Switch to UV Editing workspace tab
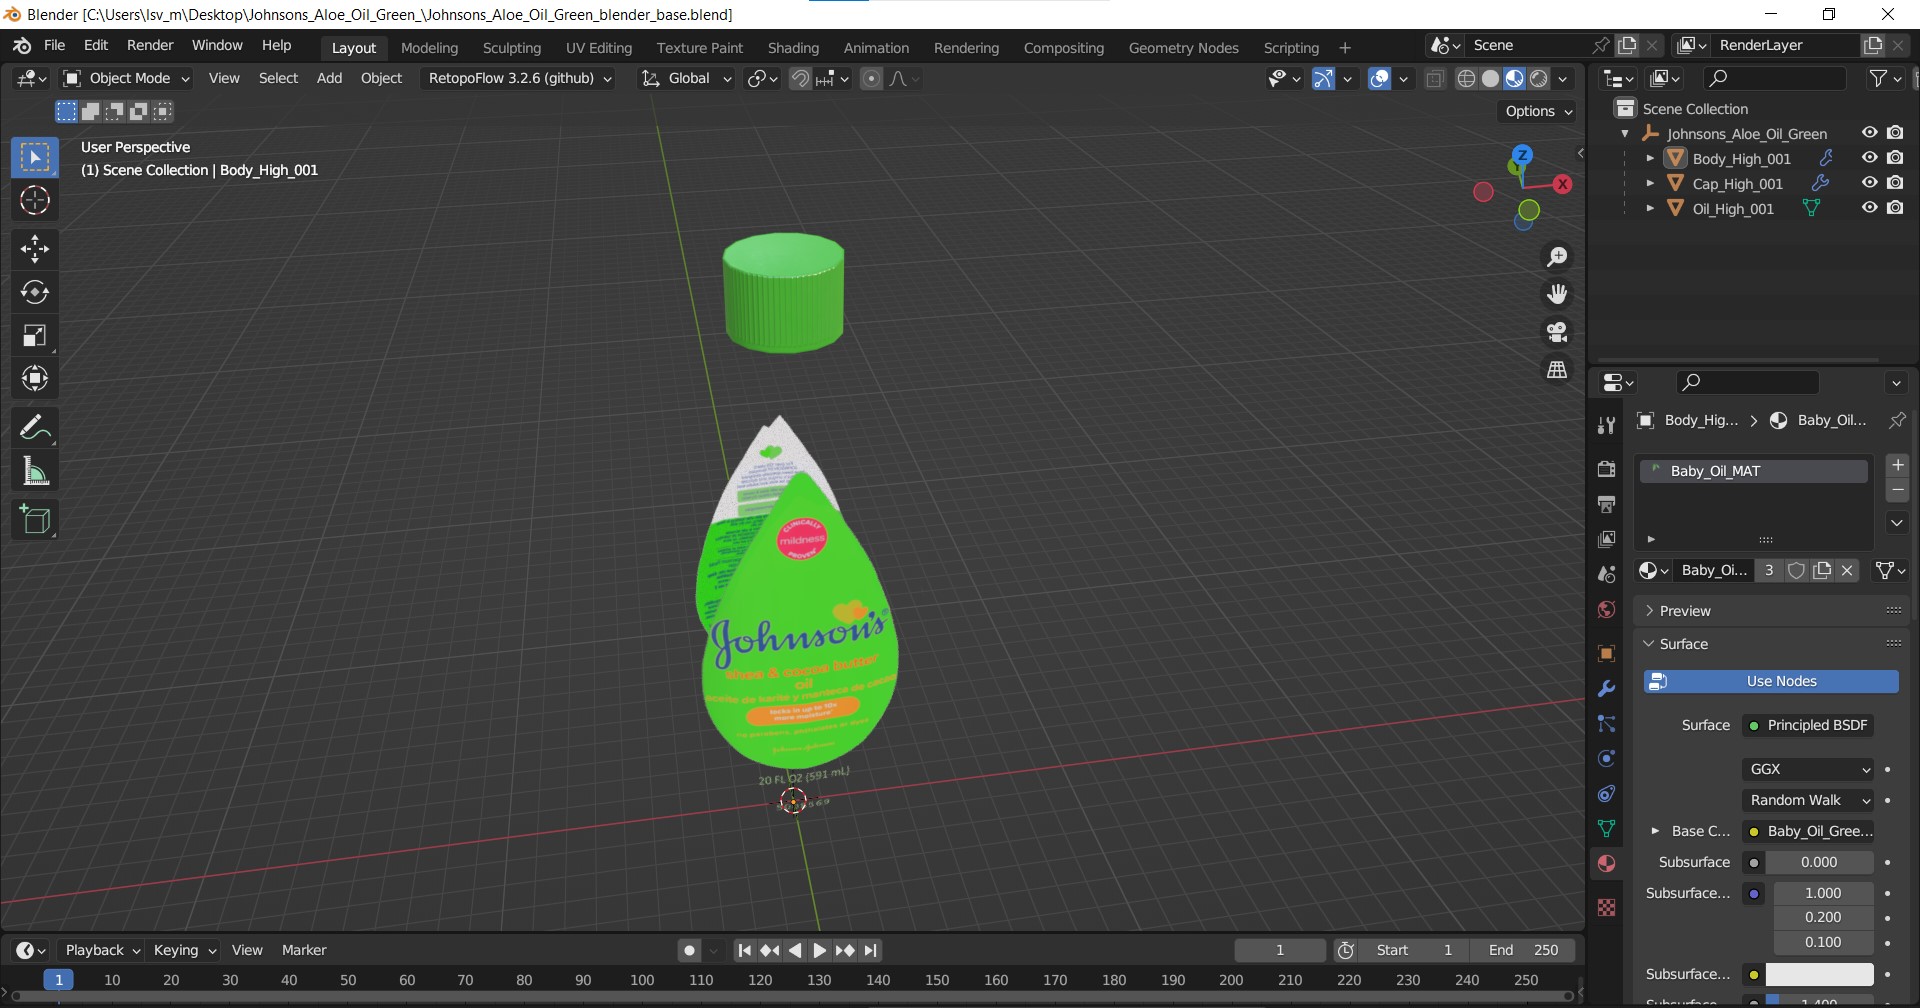 [x=599, y=48]
